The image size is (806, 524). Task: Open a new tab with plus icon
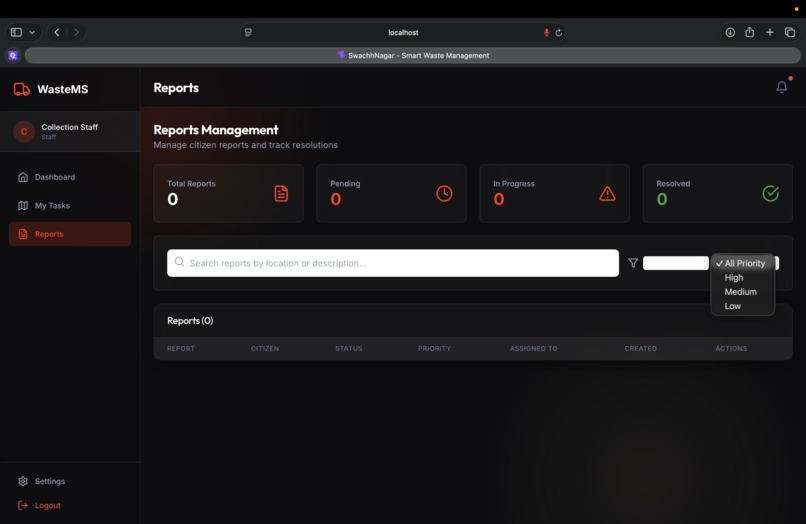(770, 32)
